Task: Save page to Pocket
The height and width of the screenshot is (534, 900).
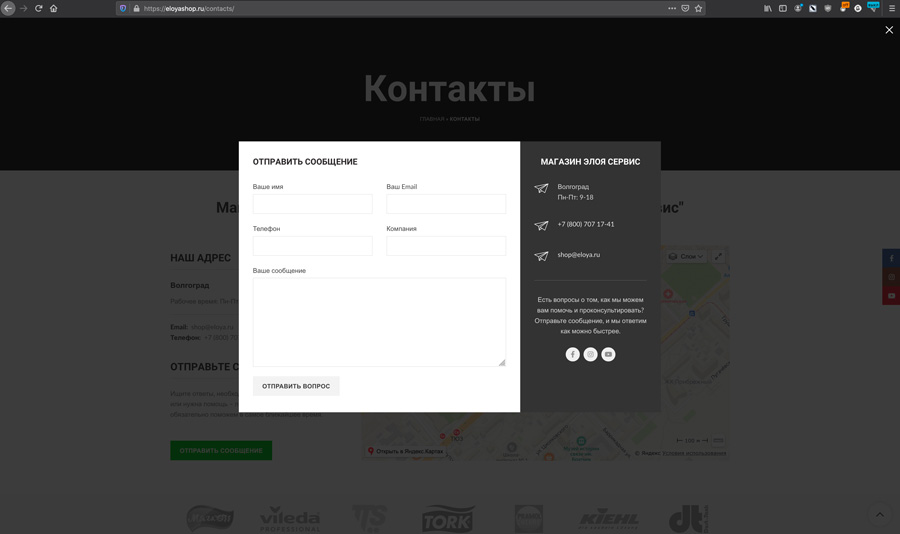Action: 685,9
